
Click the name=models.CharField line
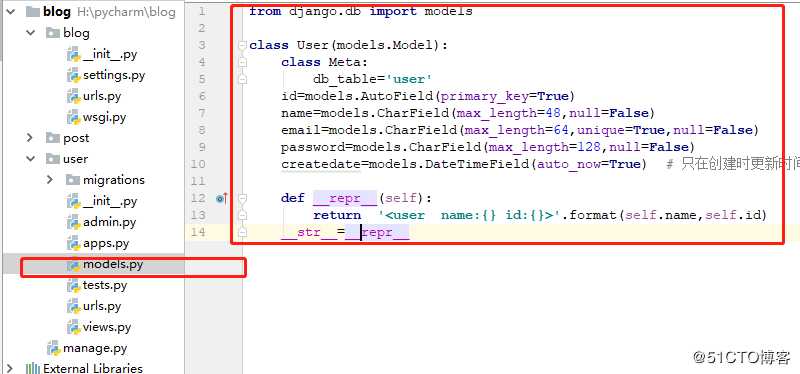tap(468, 113)
